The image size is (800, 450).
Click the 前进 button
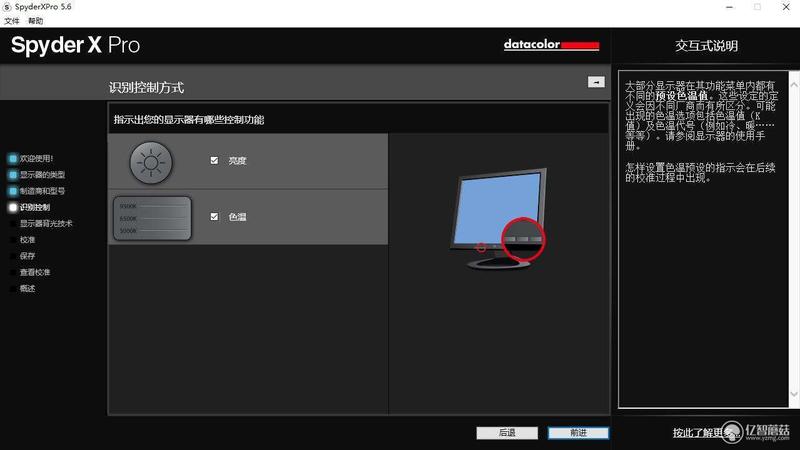pyautogui.click(x=578, y=433)
